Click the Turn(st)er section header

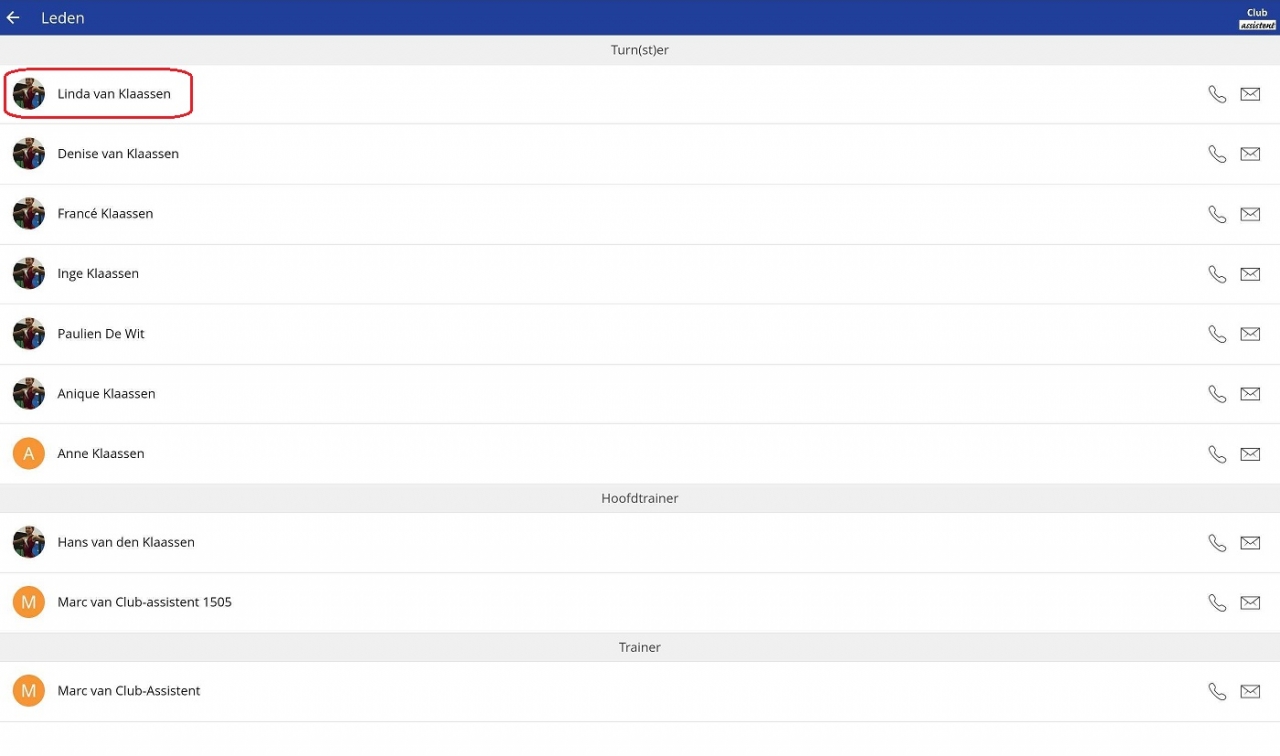(x=640, y=50)
